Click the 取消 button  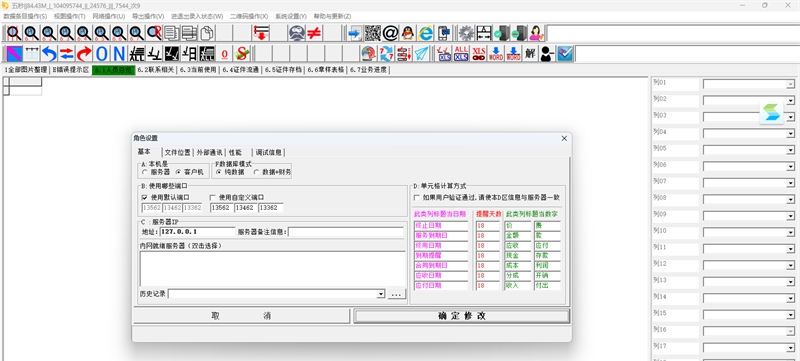[242, 316]
